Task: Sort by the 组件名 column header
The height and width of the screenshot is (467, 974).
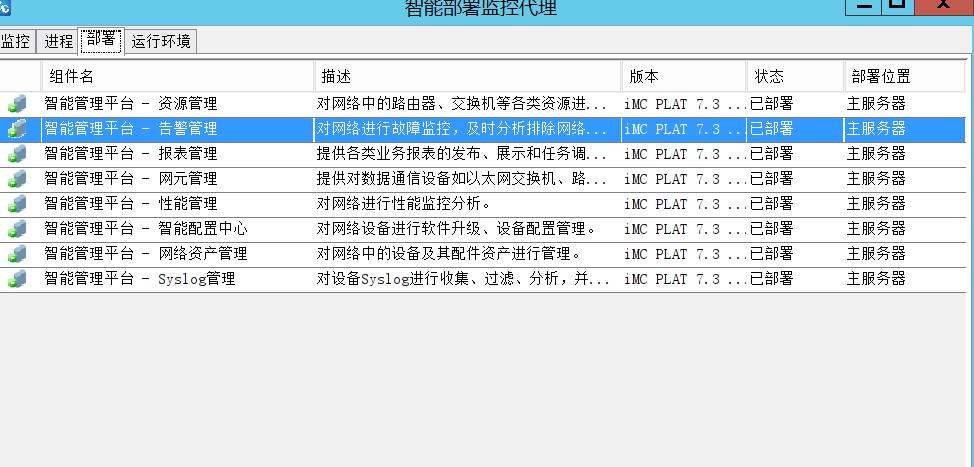Action: 178,76
